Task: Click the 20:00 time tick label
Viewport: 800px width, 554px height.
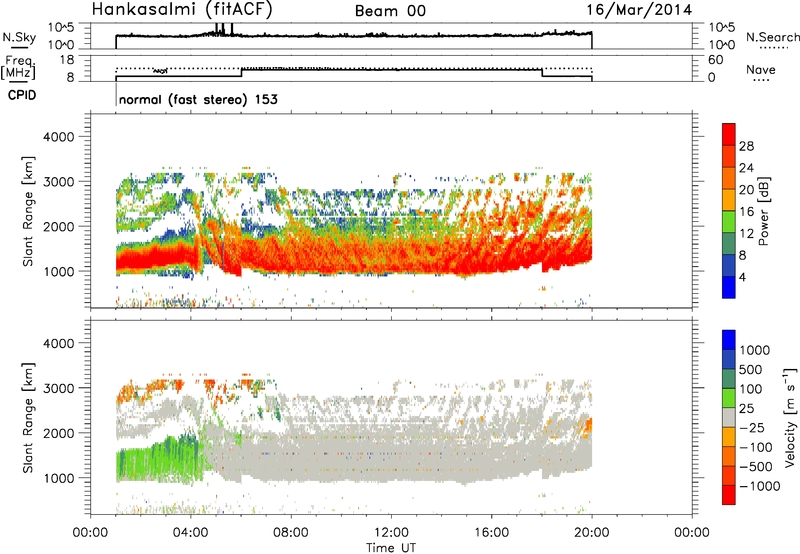Action: coord(592,533)
